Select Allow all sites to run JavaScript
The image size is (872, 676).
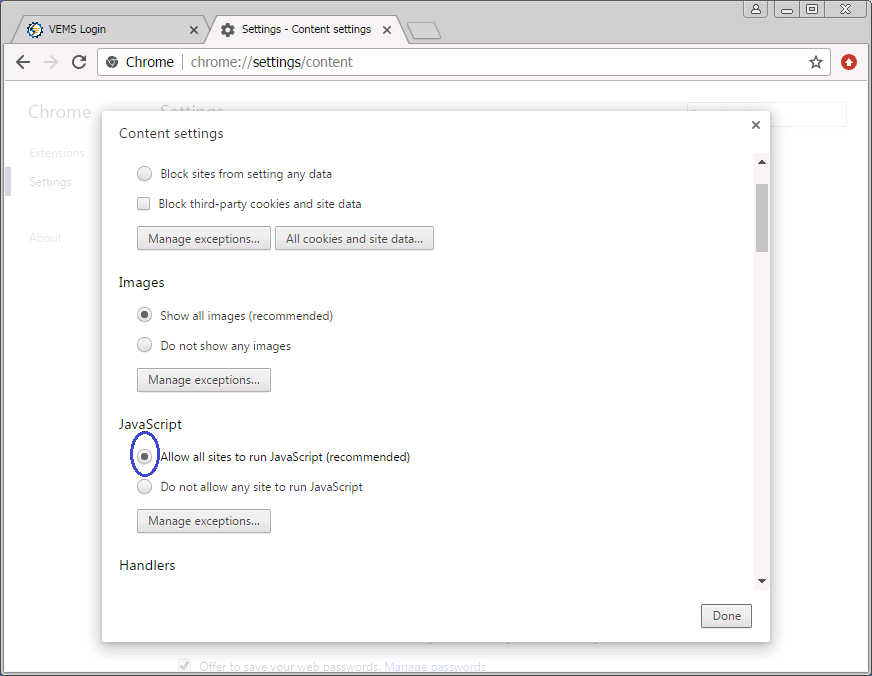145,457
